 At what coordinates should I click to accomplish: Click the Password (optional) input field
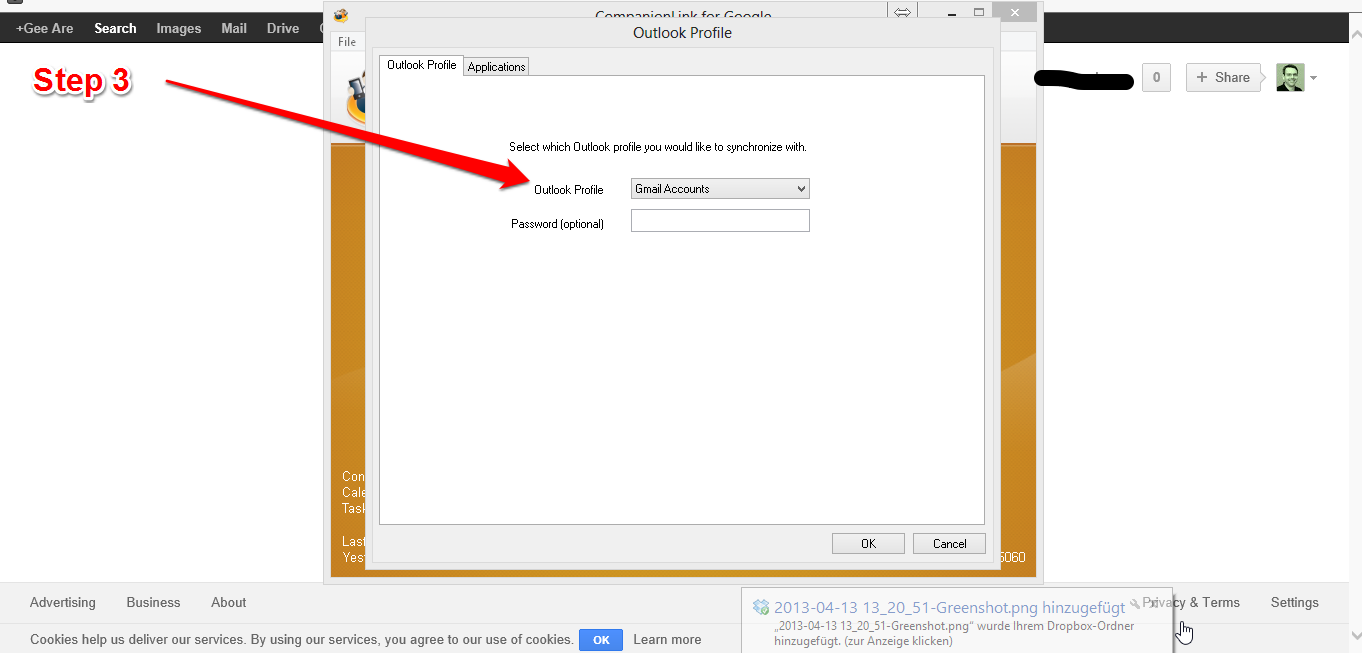[719, 221]
